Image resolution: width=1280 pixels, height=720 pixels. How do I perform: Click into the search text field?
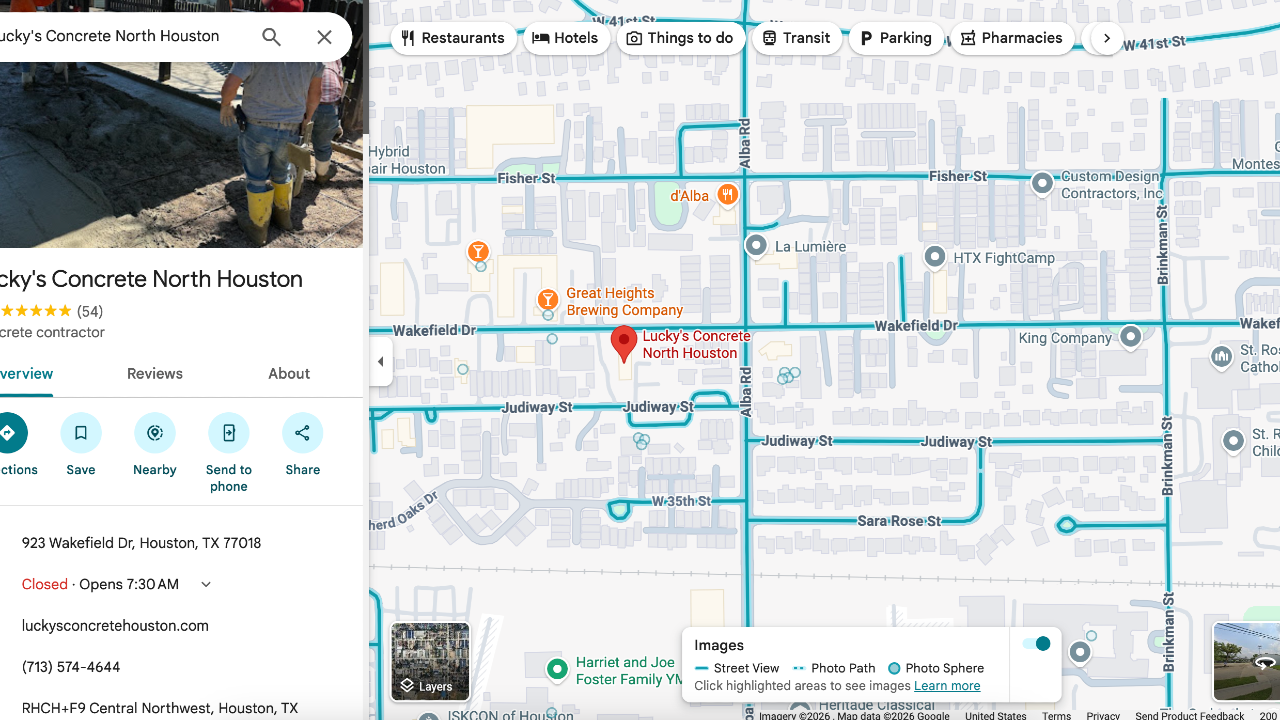click(x=120, y=36)
